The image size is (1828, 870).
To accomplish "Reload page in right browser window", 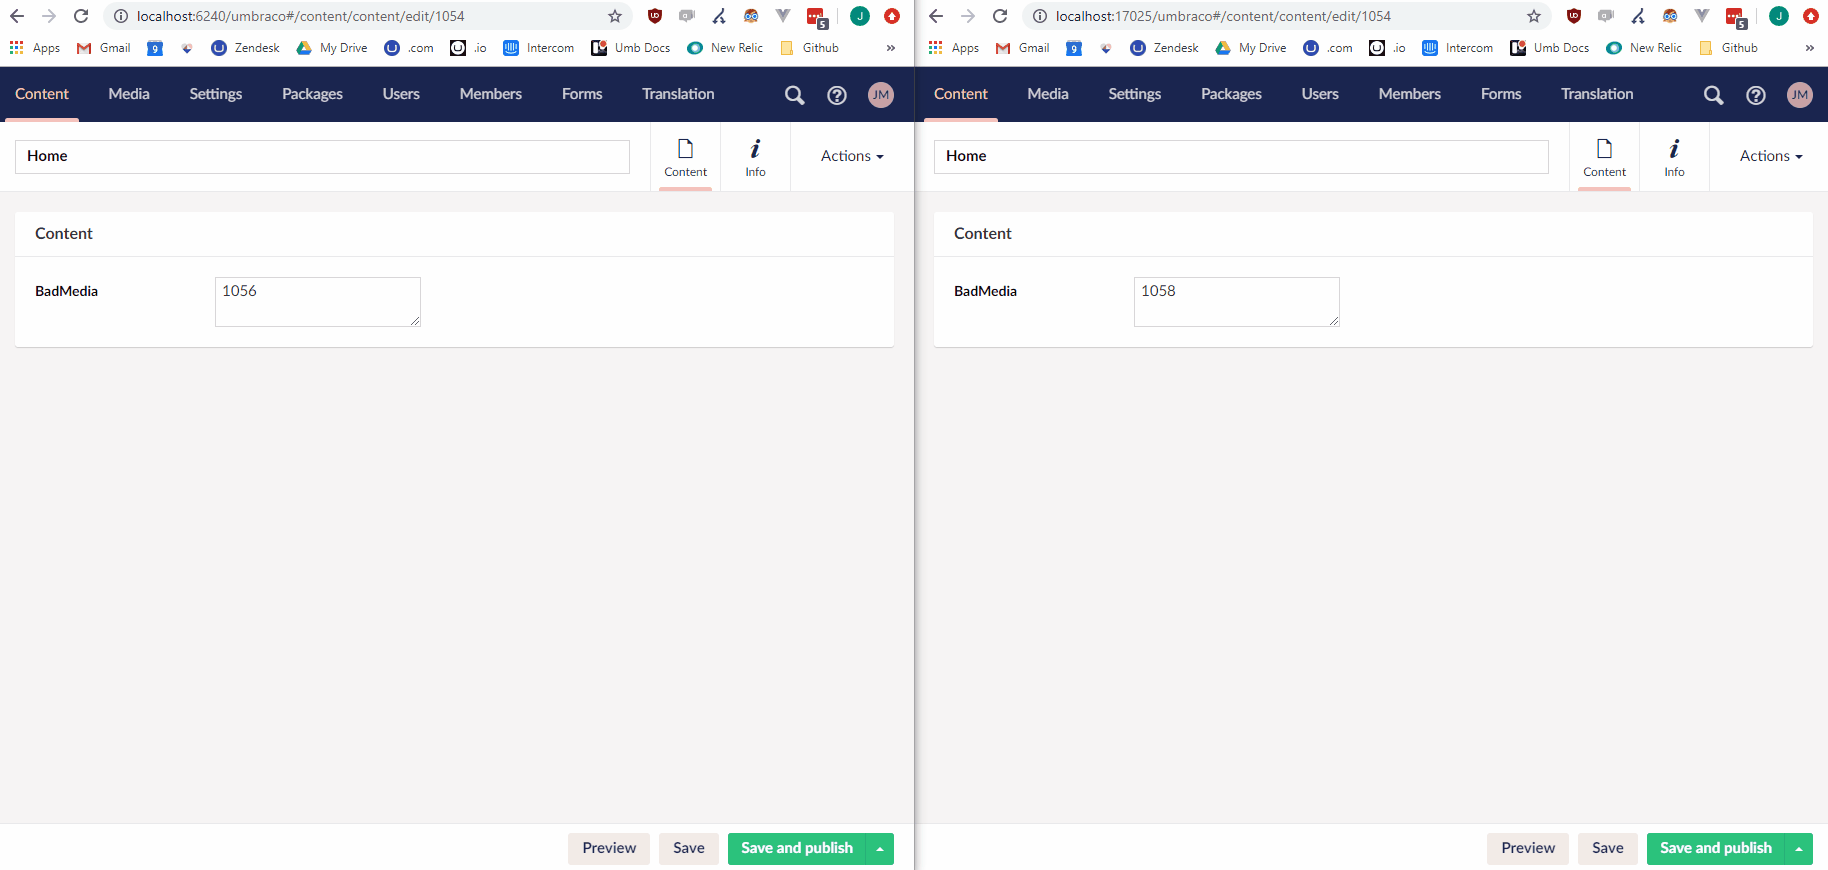I will pyautogui.click(x=1000, y=16).
